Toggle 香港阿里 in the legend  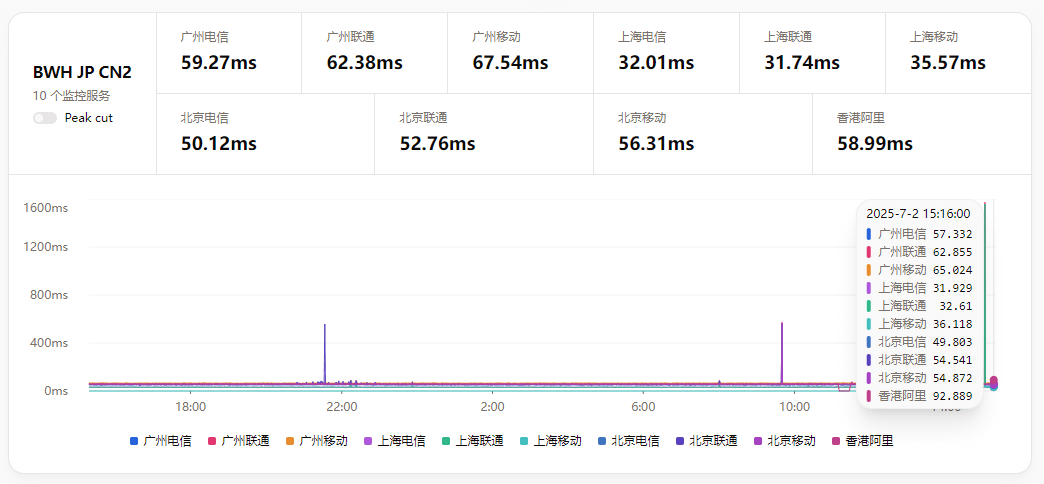[x=862, y=440]
